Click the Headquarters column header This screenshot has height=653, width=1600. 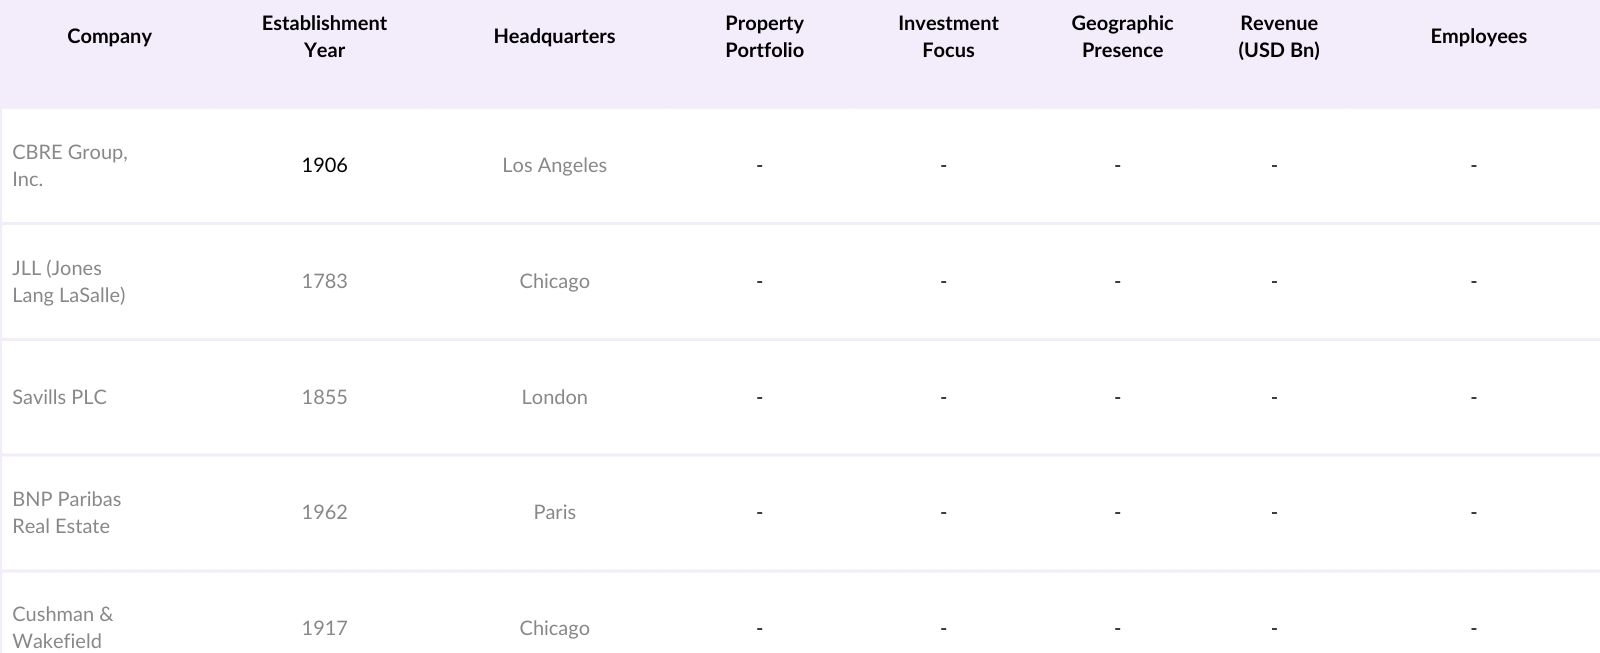coord(554,36)
